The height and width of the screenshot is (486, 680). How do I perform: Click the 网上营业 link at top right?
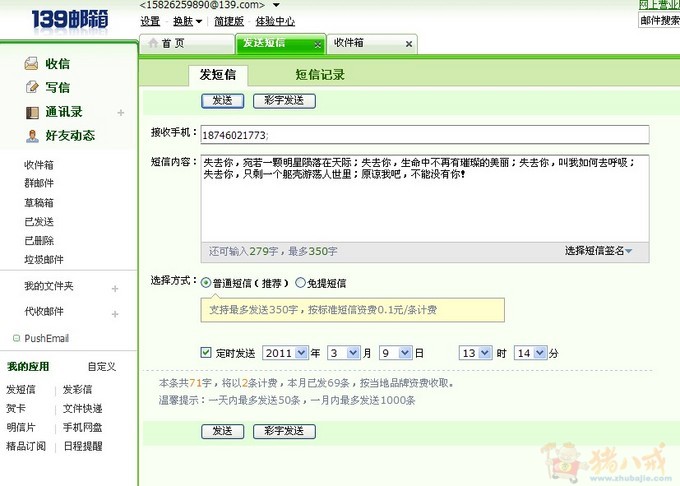tap(659, 4)
